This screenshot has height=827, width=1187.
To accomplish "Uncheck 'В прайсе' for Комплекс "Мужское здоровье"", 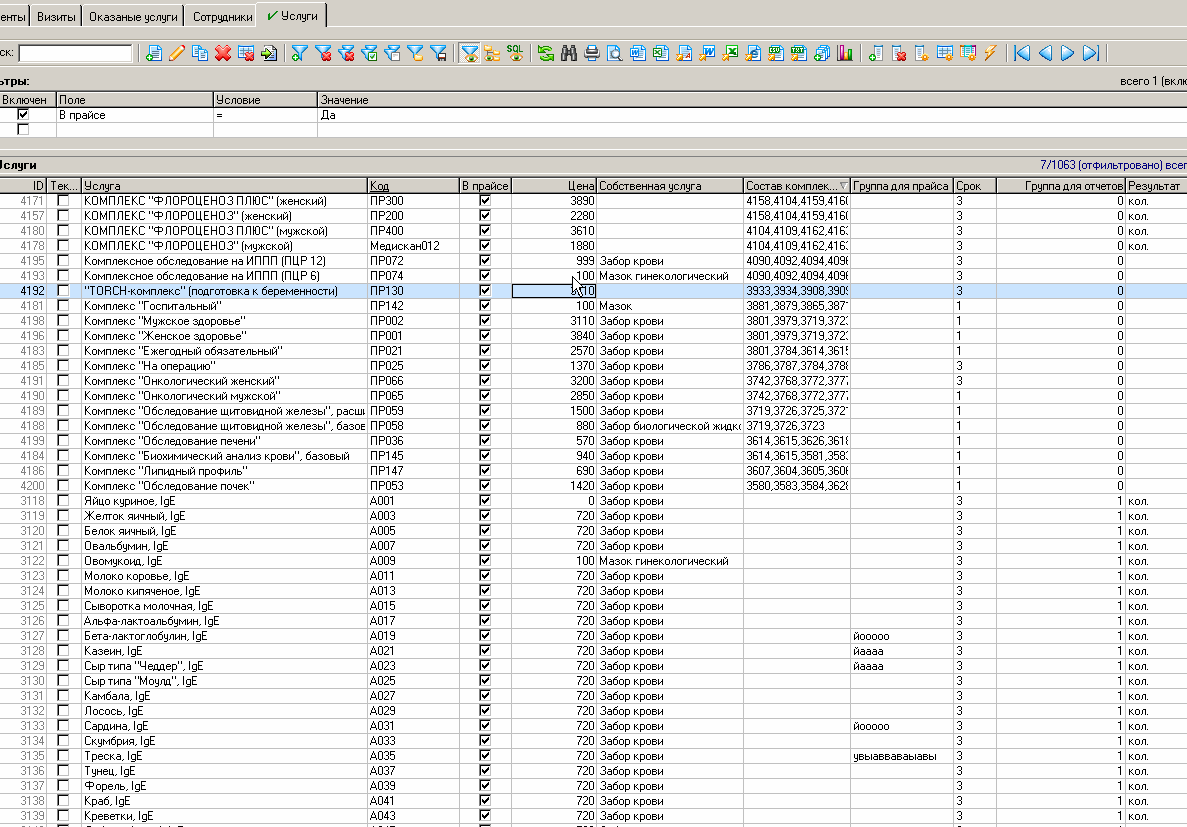I will coord(485,321).
